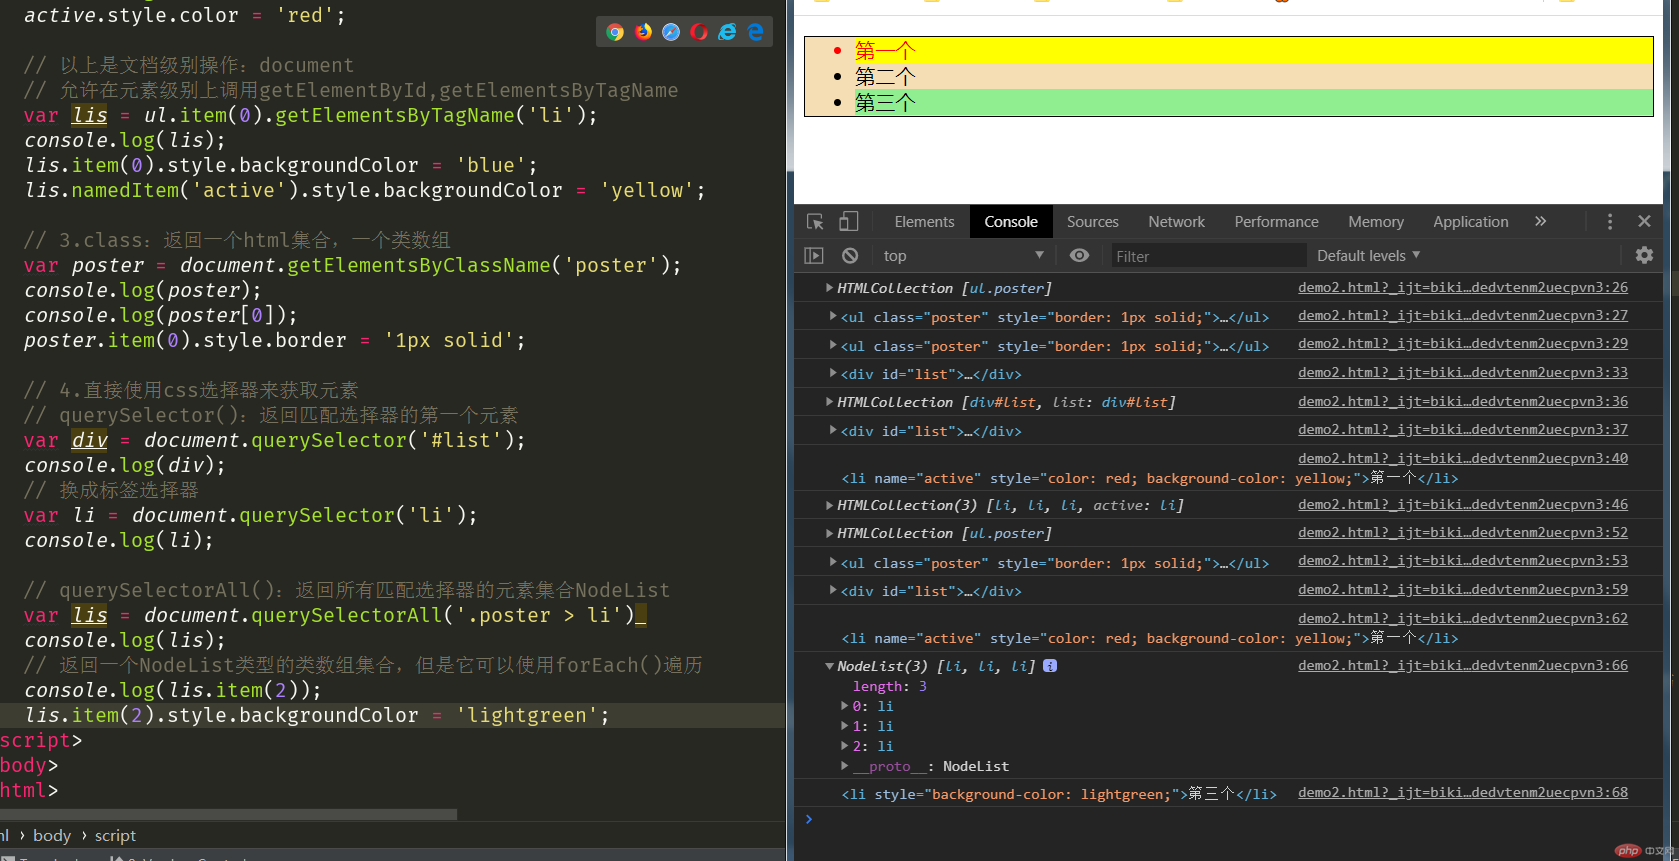Viewport: 1679px width, 861px height.
Task: Expand NodeList item 0: li
Action: 845,706
